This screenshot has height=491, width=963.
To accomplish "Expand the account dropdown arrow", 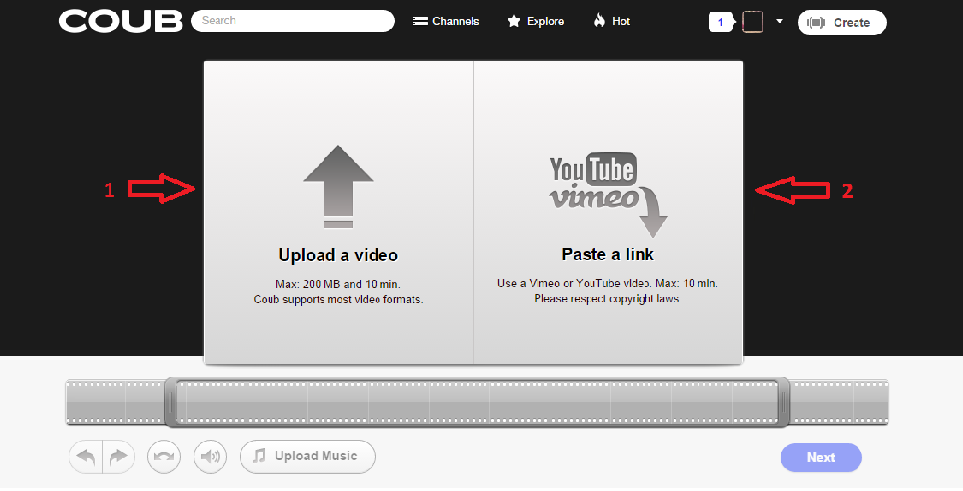I will (779, 22).
